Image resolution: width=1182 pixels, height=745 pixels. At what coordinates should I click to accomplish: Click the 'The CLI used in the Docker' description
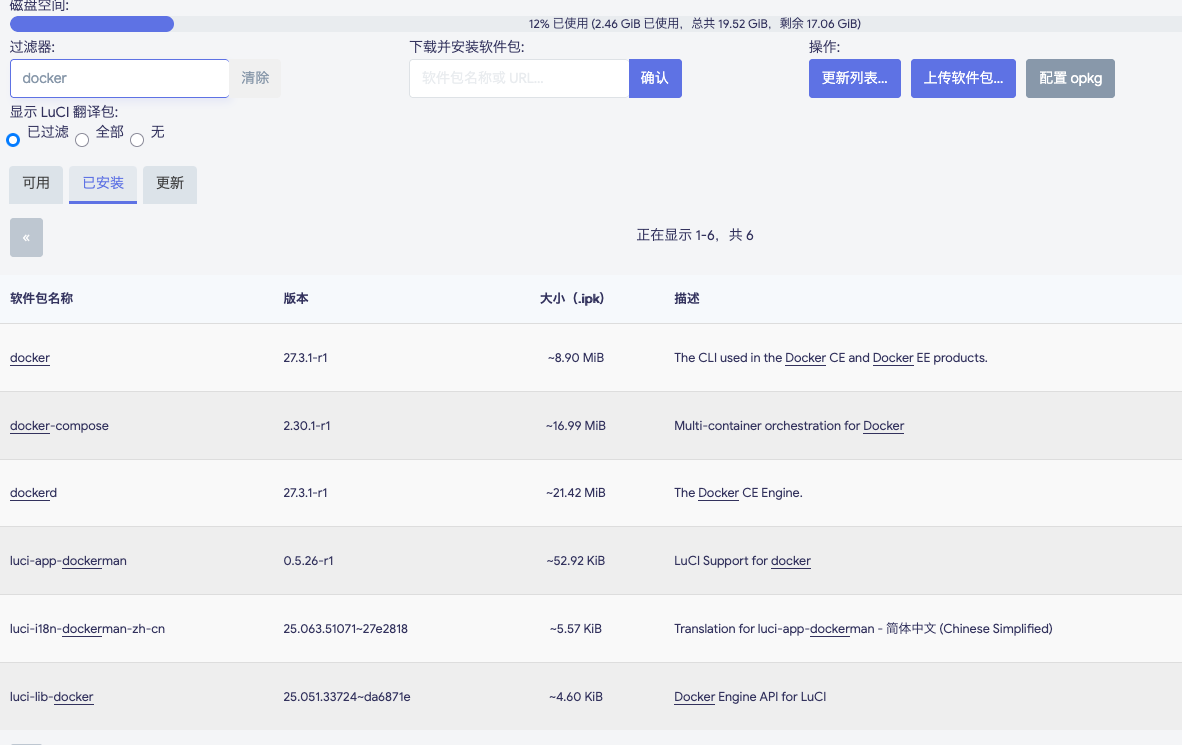click(831, 358)
